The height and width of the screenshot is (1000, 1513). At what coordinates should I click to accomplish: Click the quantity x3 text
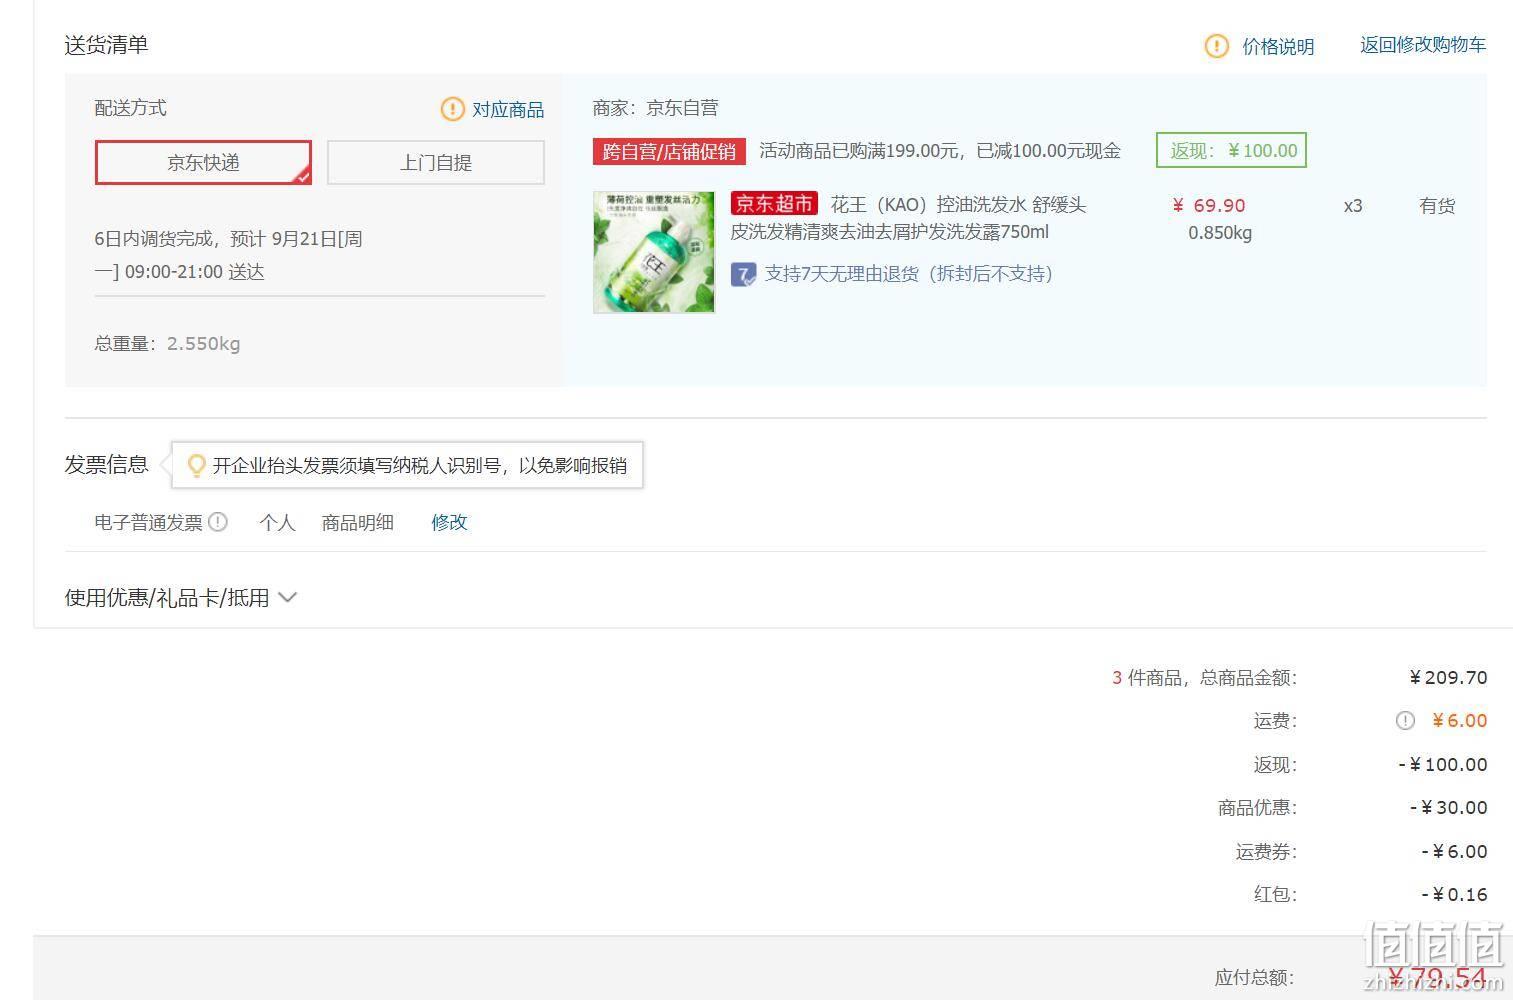pyautogui.click(x=1352, y=205)
